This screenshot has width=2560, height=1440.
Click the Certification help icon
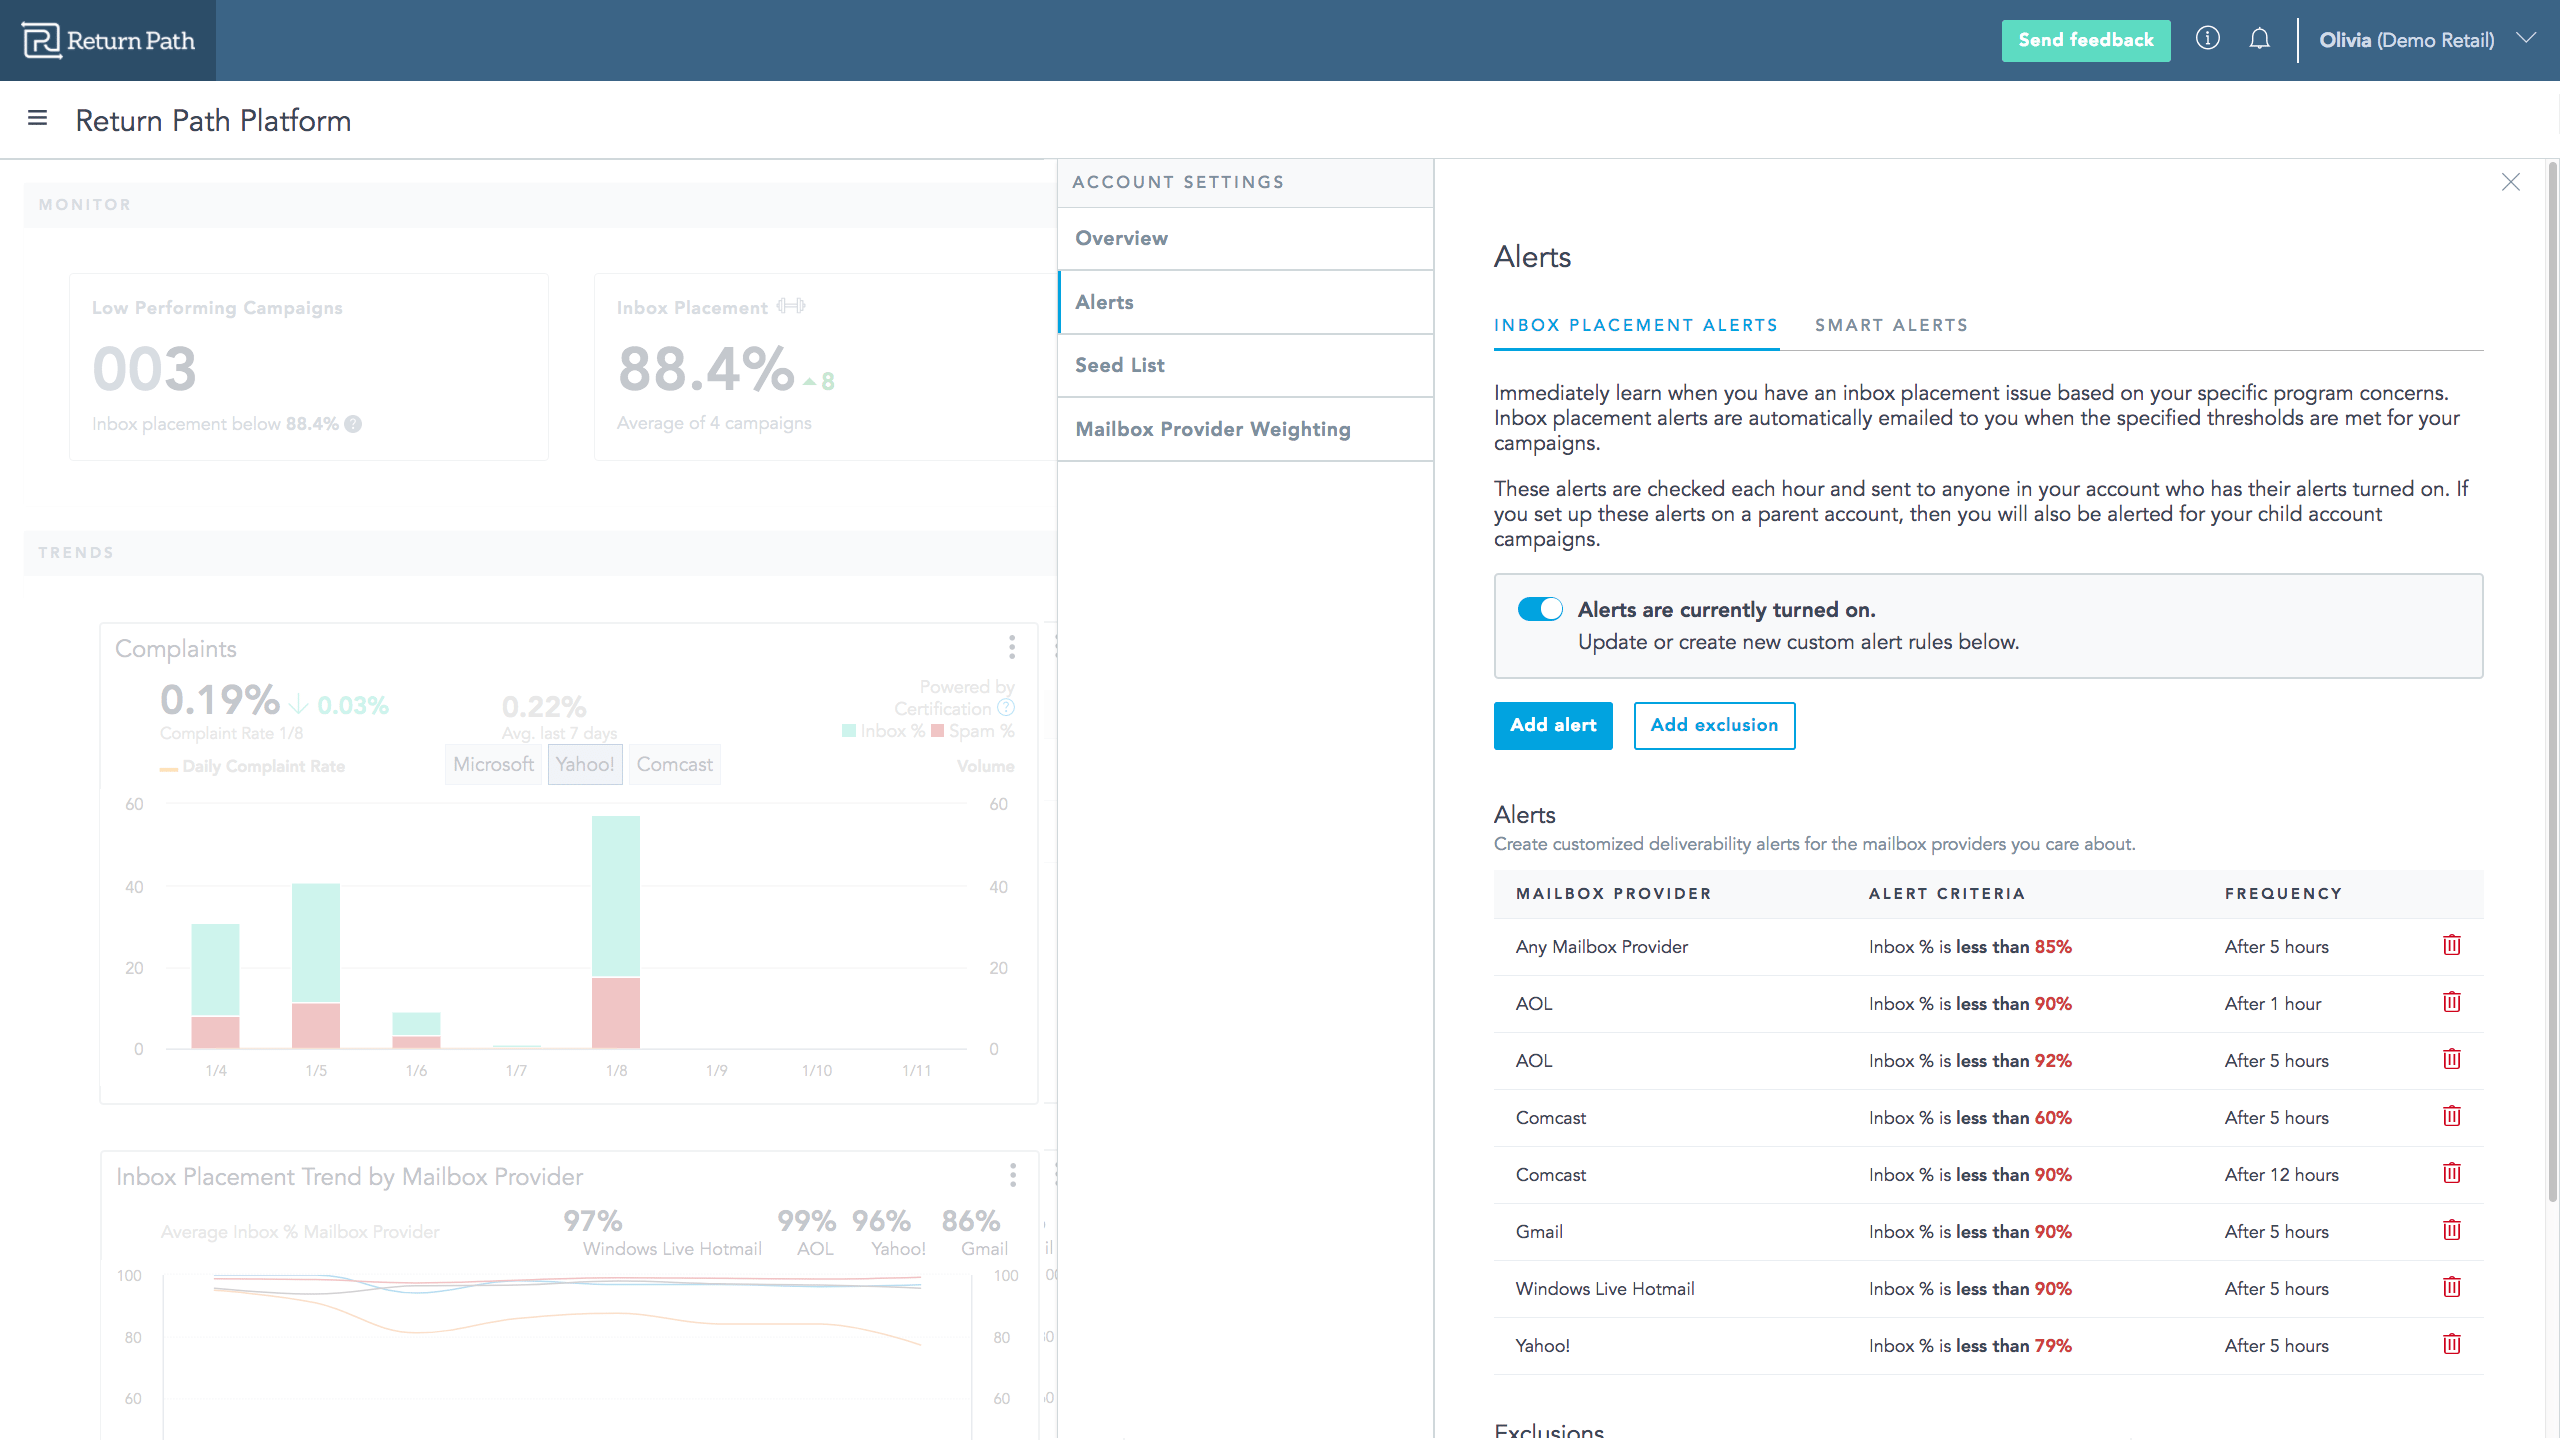[1006, 708]
